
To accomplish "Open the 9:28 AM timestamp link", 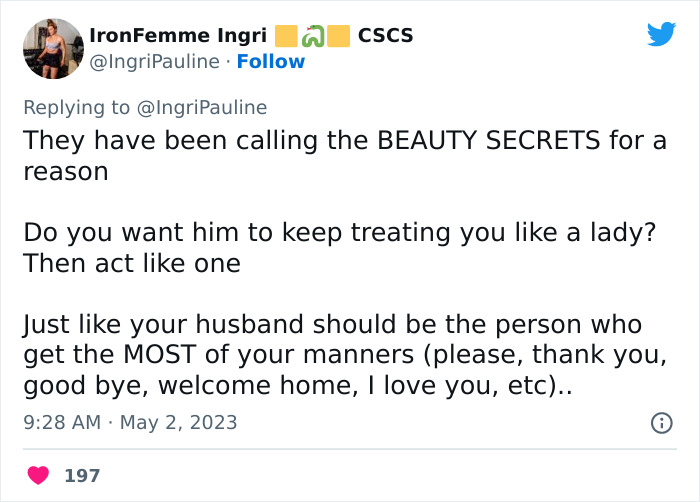I will pos(62,422).
